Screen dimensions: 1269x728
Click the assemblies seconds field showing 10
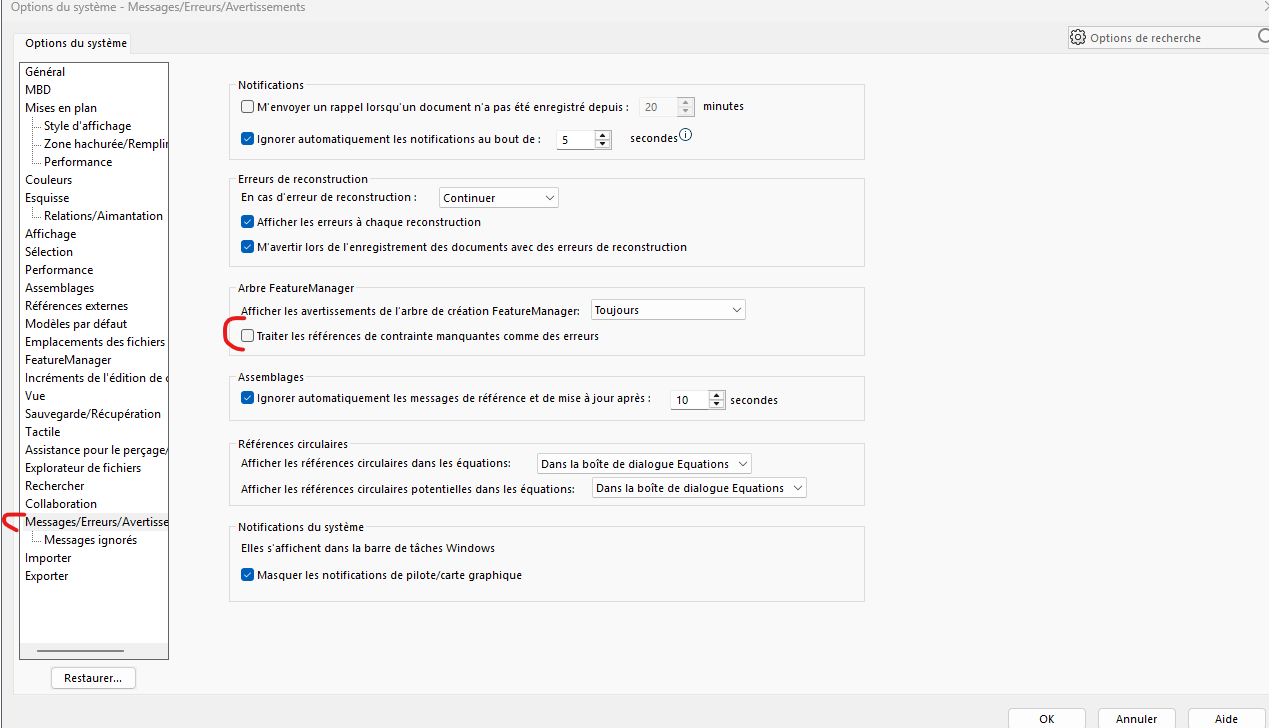pyautogui.click(x=689, y=399)
